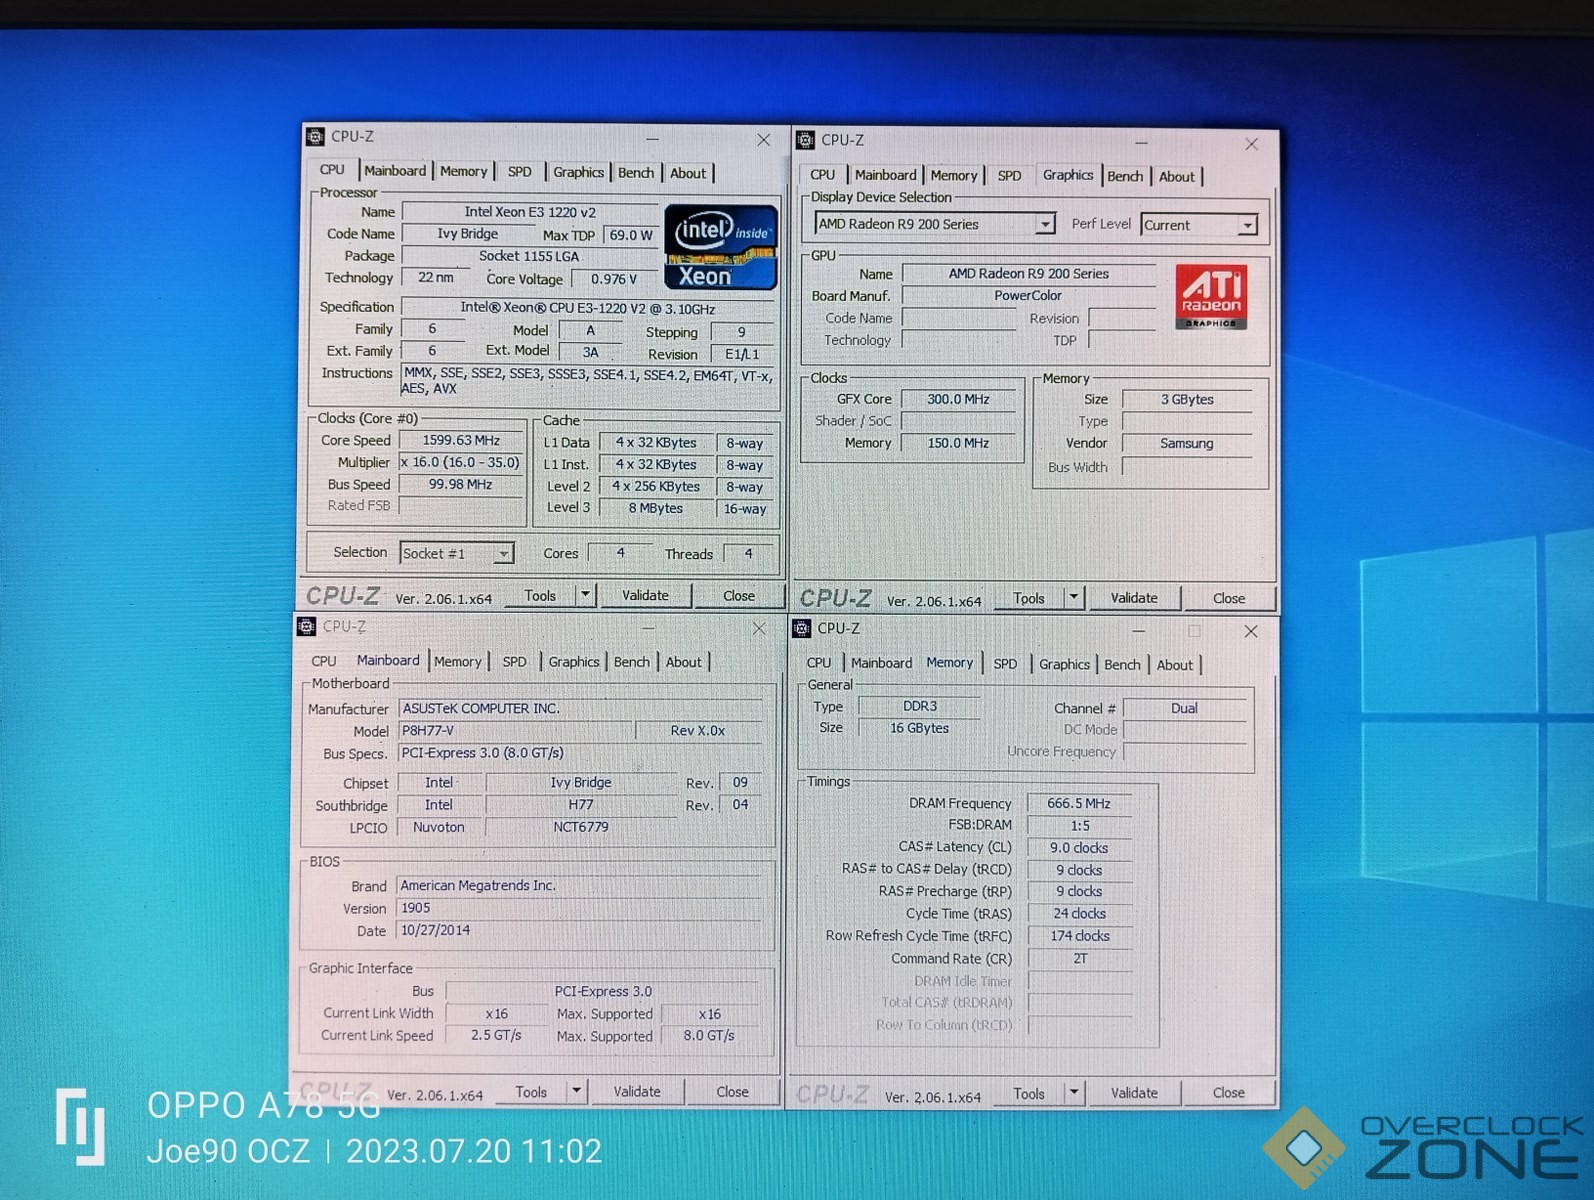Click the ATI Radeon Graphics logo
The width and height of the screenshot is (1594, 1200).
point(1210,296)
